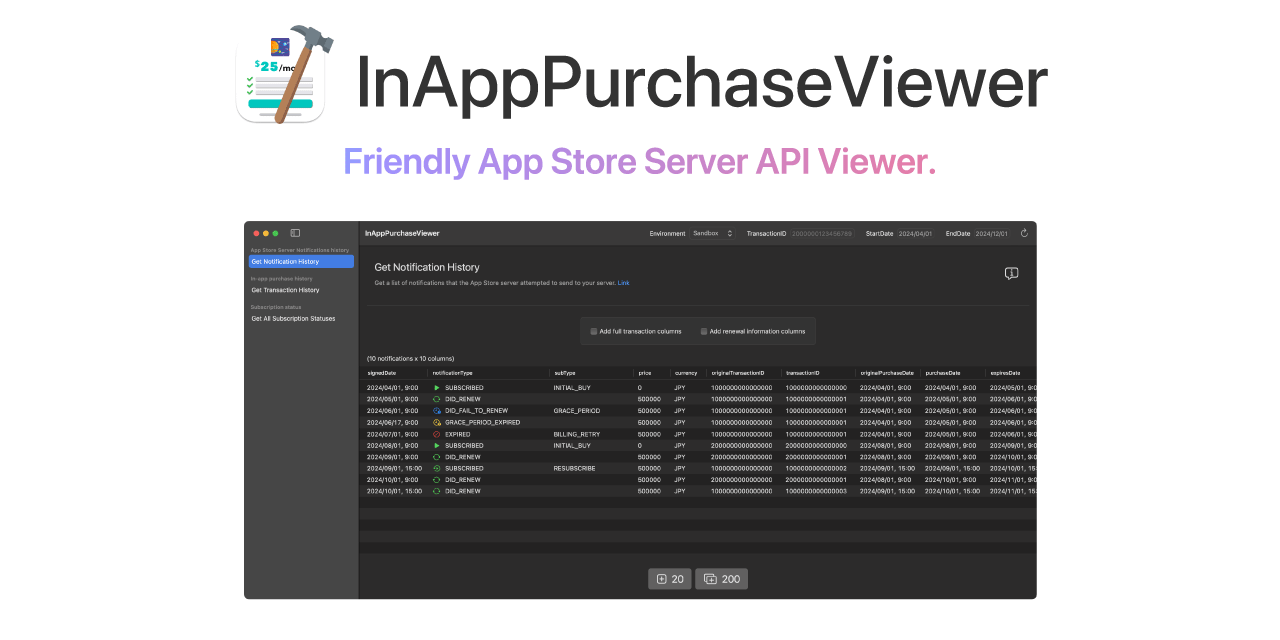Open the Environment Sandbox dropdown
The image size is (1280, 640).
(x=712, y=233)
